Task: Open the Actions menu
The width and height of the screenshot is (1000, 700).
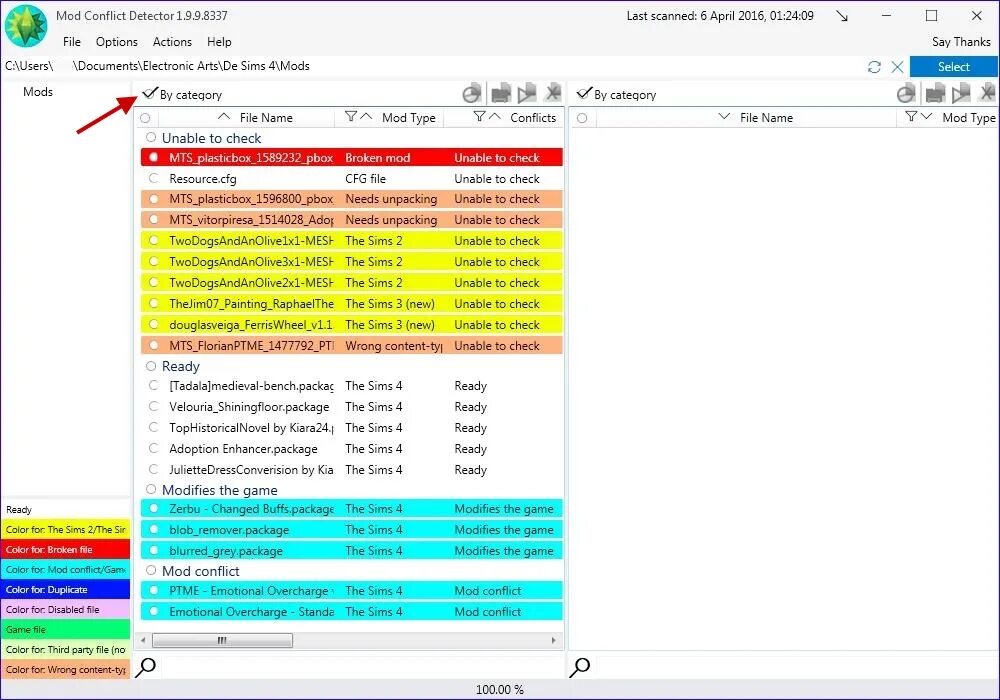Action: click(172, 41)
